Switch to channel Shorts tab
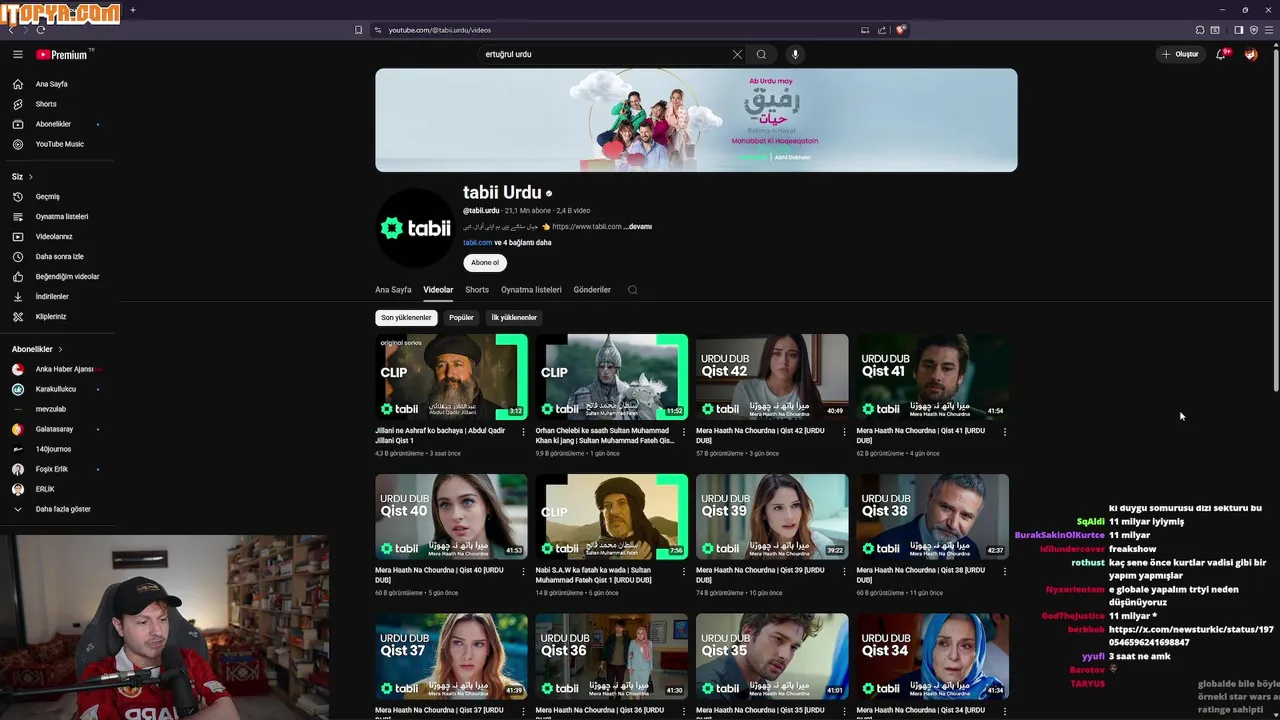Screen dimensions: 1280x720 click(x=477, y=290)
